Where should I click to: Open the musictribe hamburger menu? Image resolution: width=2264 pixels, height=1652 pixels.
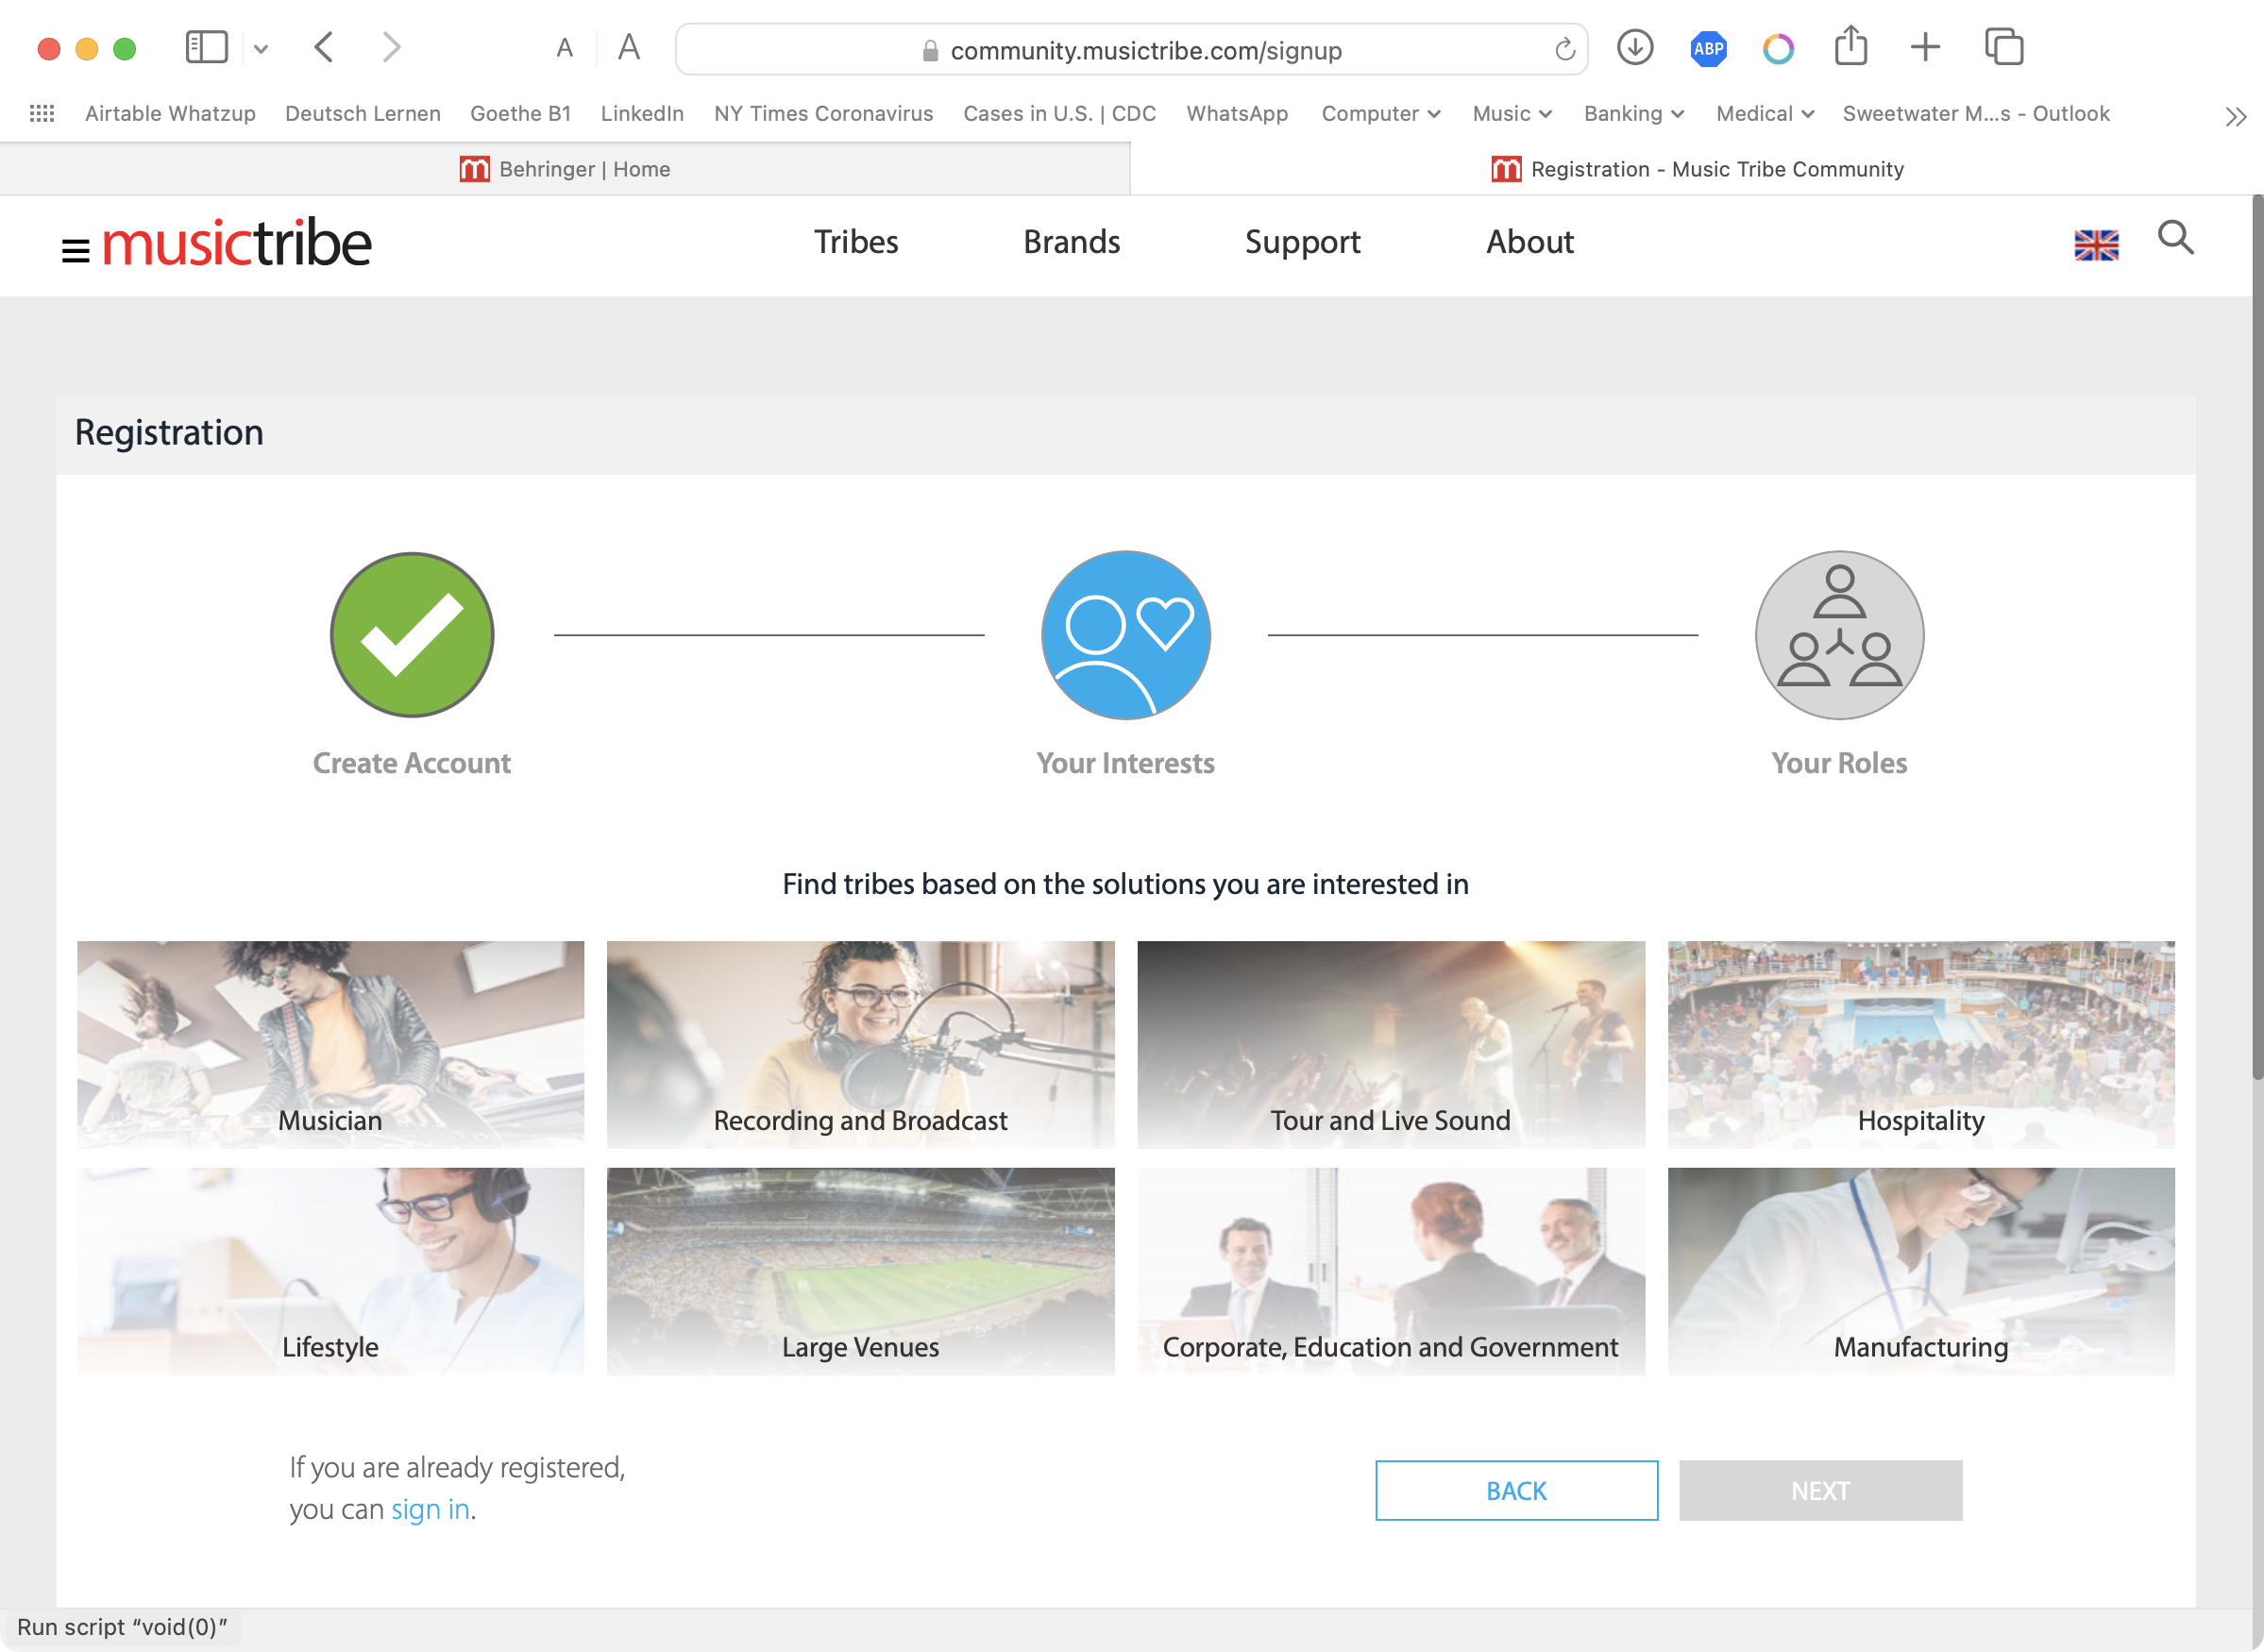pos(75,250)
